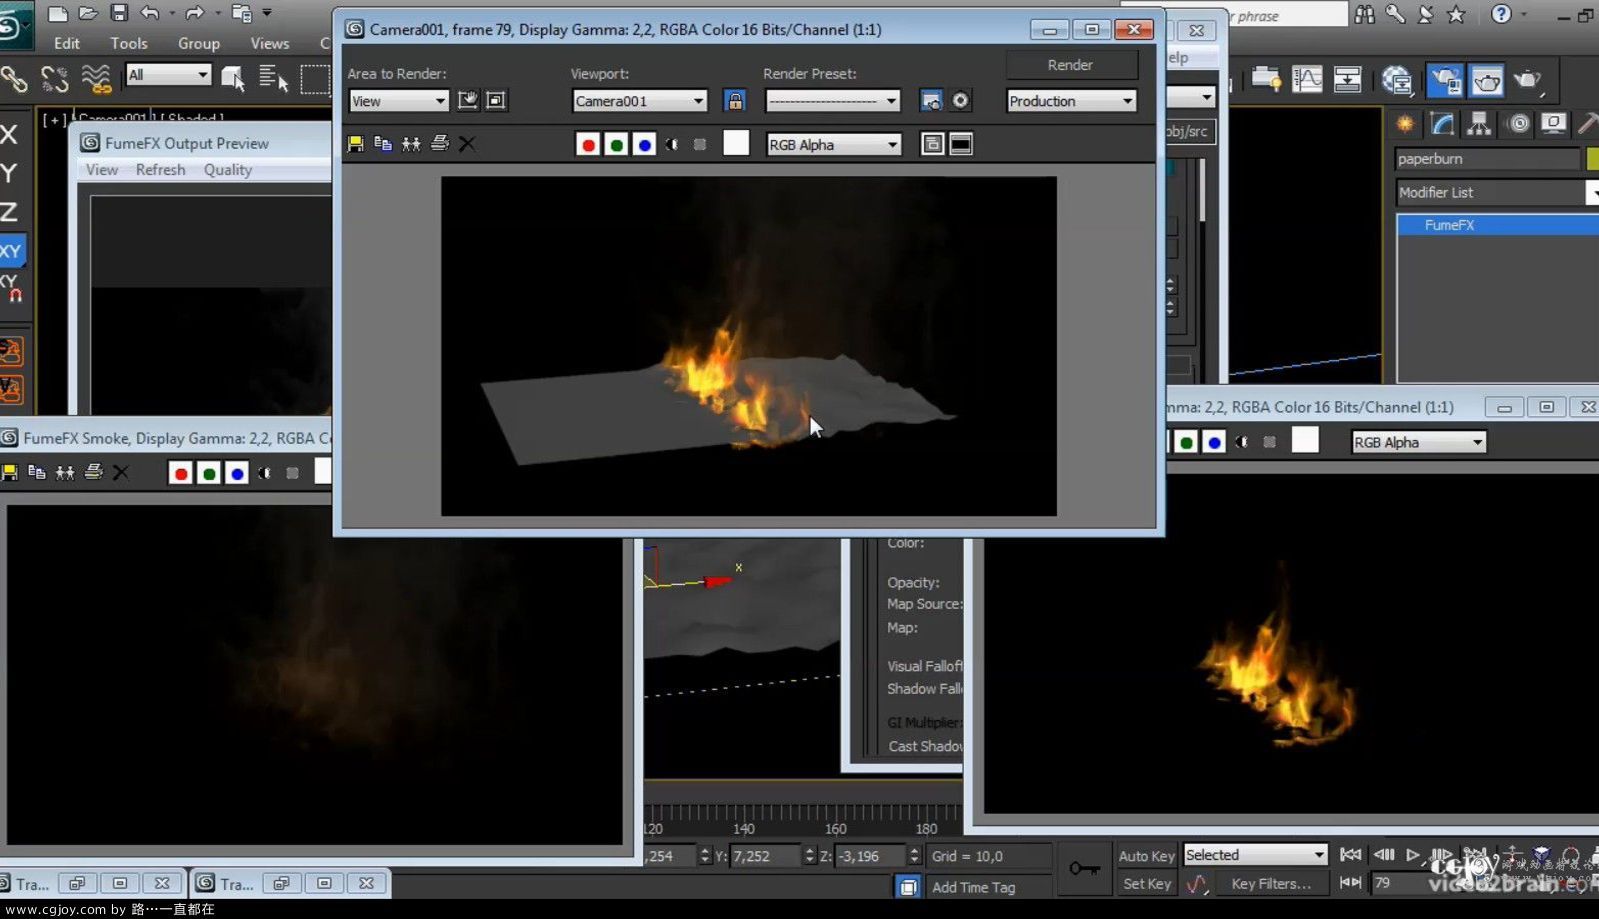Click the Render button

pos(1071,65)
